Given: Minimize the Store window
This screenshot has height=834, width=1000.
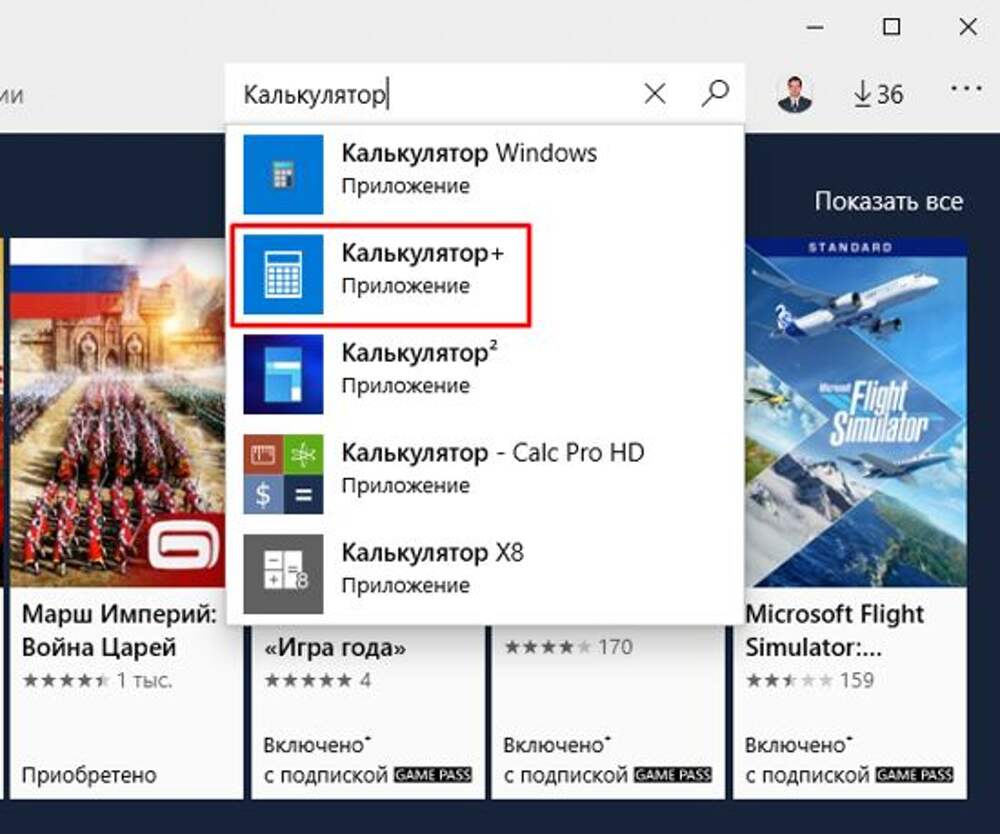Looking at the screenshot, I should click(815, 27).
